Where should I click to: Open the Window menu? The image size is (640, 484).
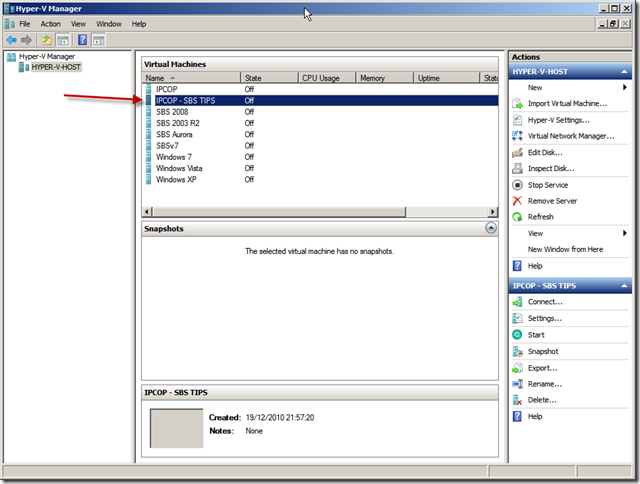coord(109,23)
